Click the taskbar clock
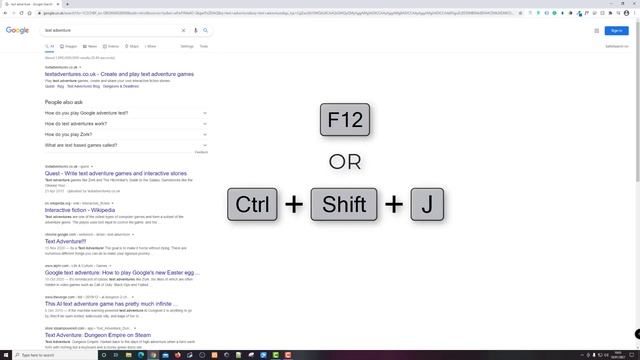This screenshot has width=640, height=360. (618, 355)
